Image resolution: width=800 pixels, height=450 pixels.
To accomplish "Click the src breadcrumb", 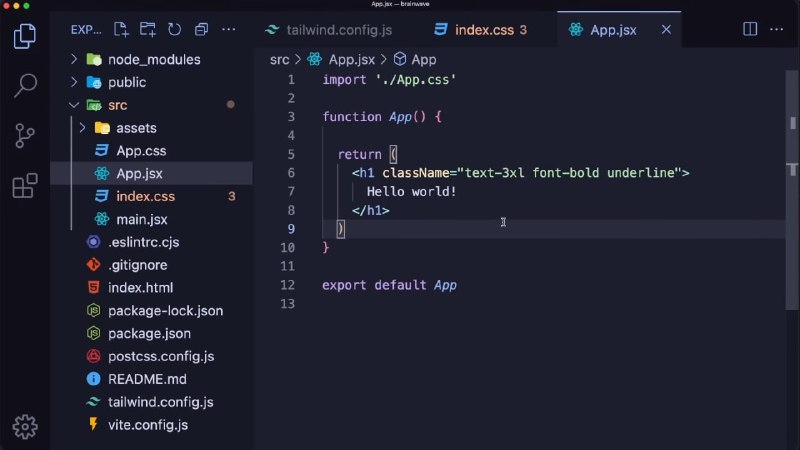I will 279,60.
